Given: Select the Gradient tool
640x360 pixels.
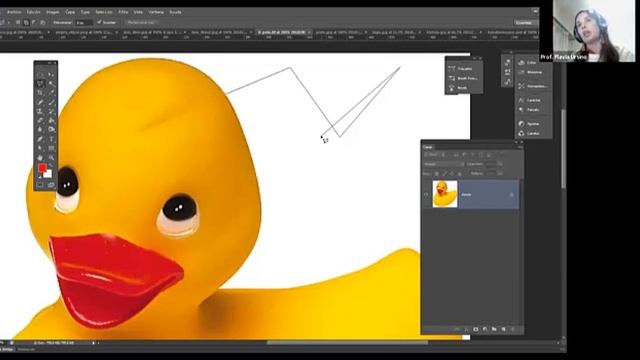Looking at the screenshot, I should click(x=51, y=120).
